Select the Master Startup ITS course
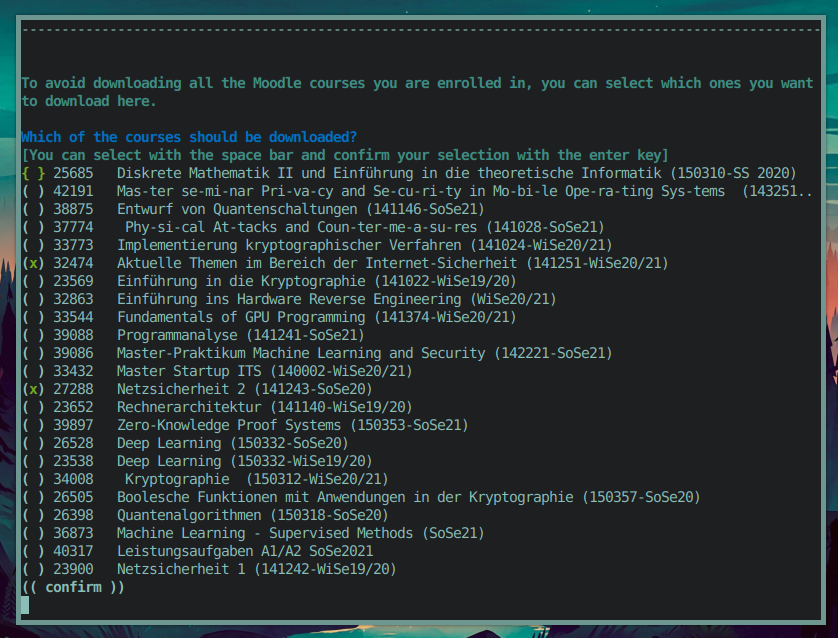Viewport: 838px width, 638px height. coord(29,371)
